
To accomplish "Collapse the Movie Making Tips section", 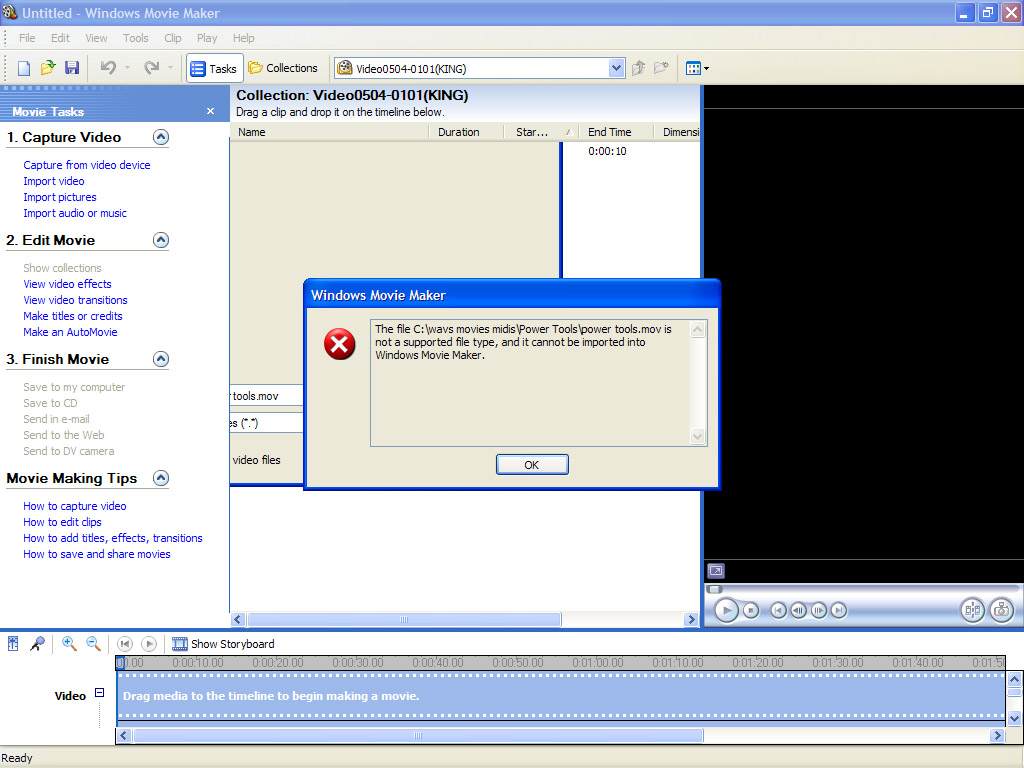I will point(161,478).
